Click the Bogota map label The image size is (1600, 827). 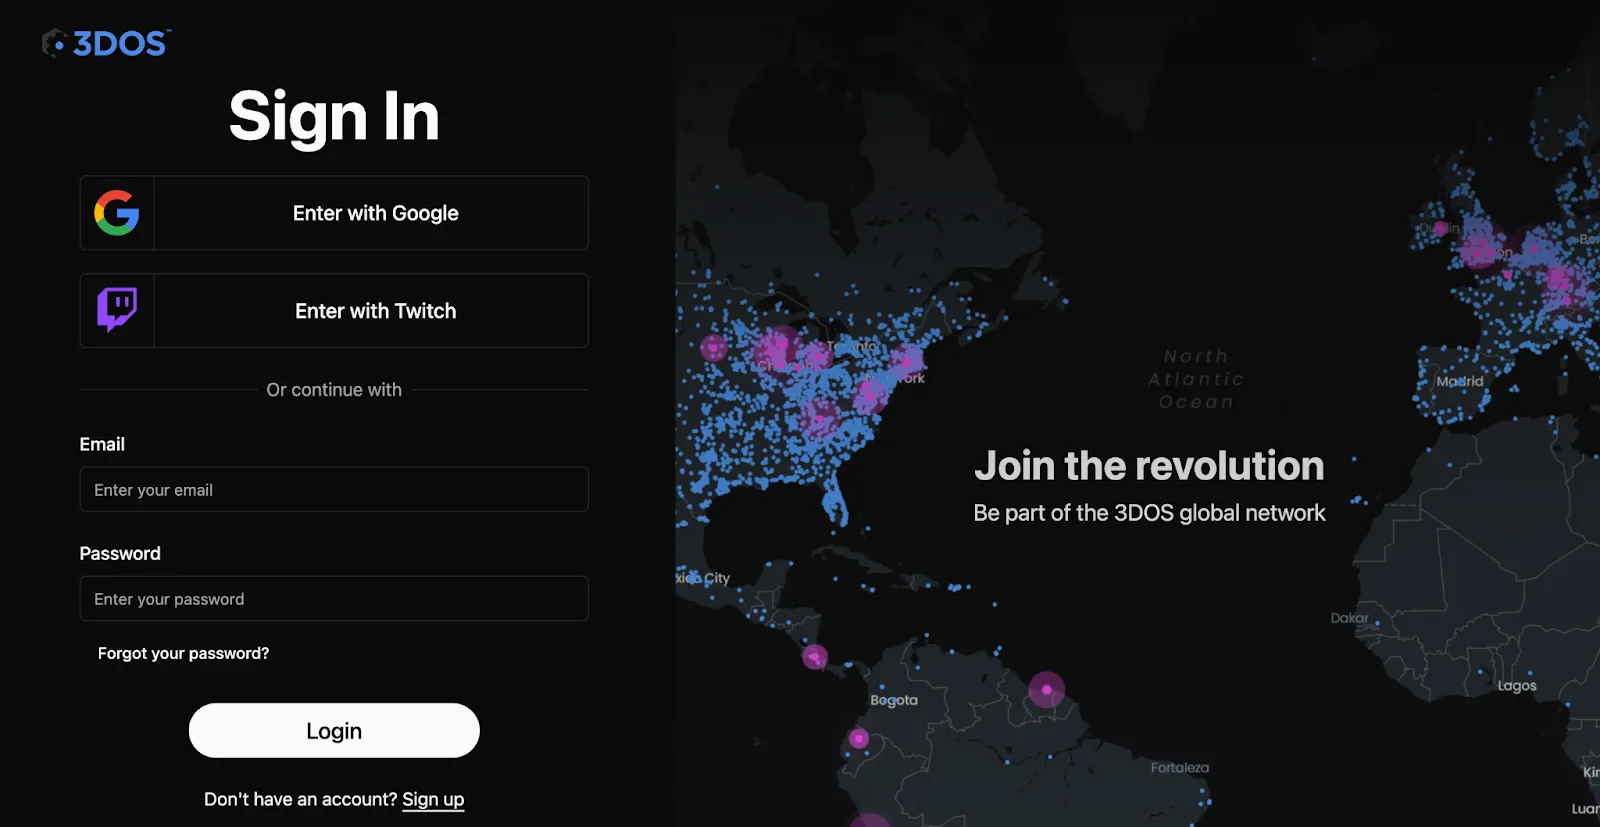click(894, 700)
